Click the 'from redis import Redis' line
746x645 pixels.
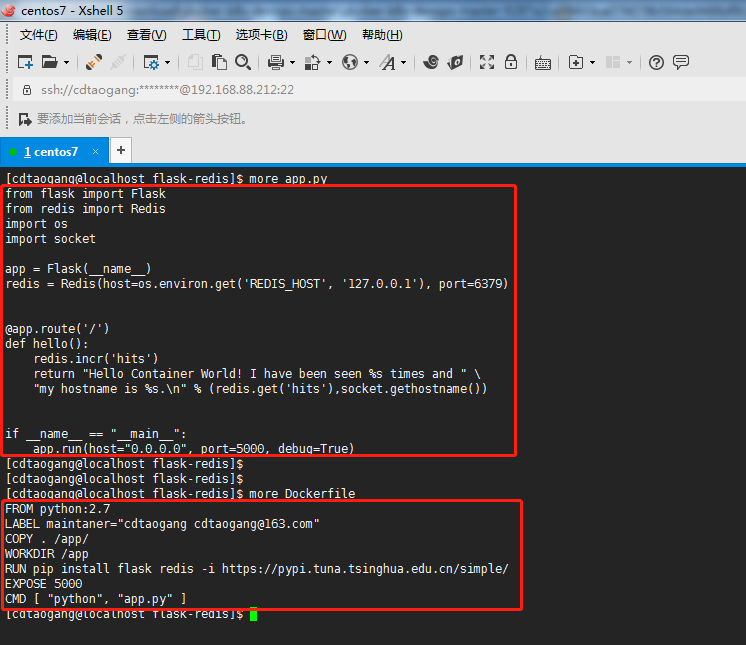tap(86, 209)
